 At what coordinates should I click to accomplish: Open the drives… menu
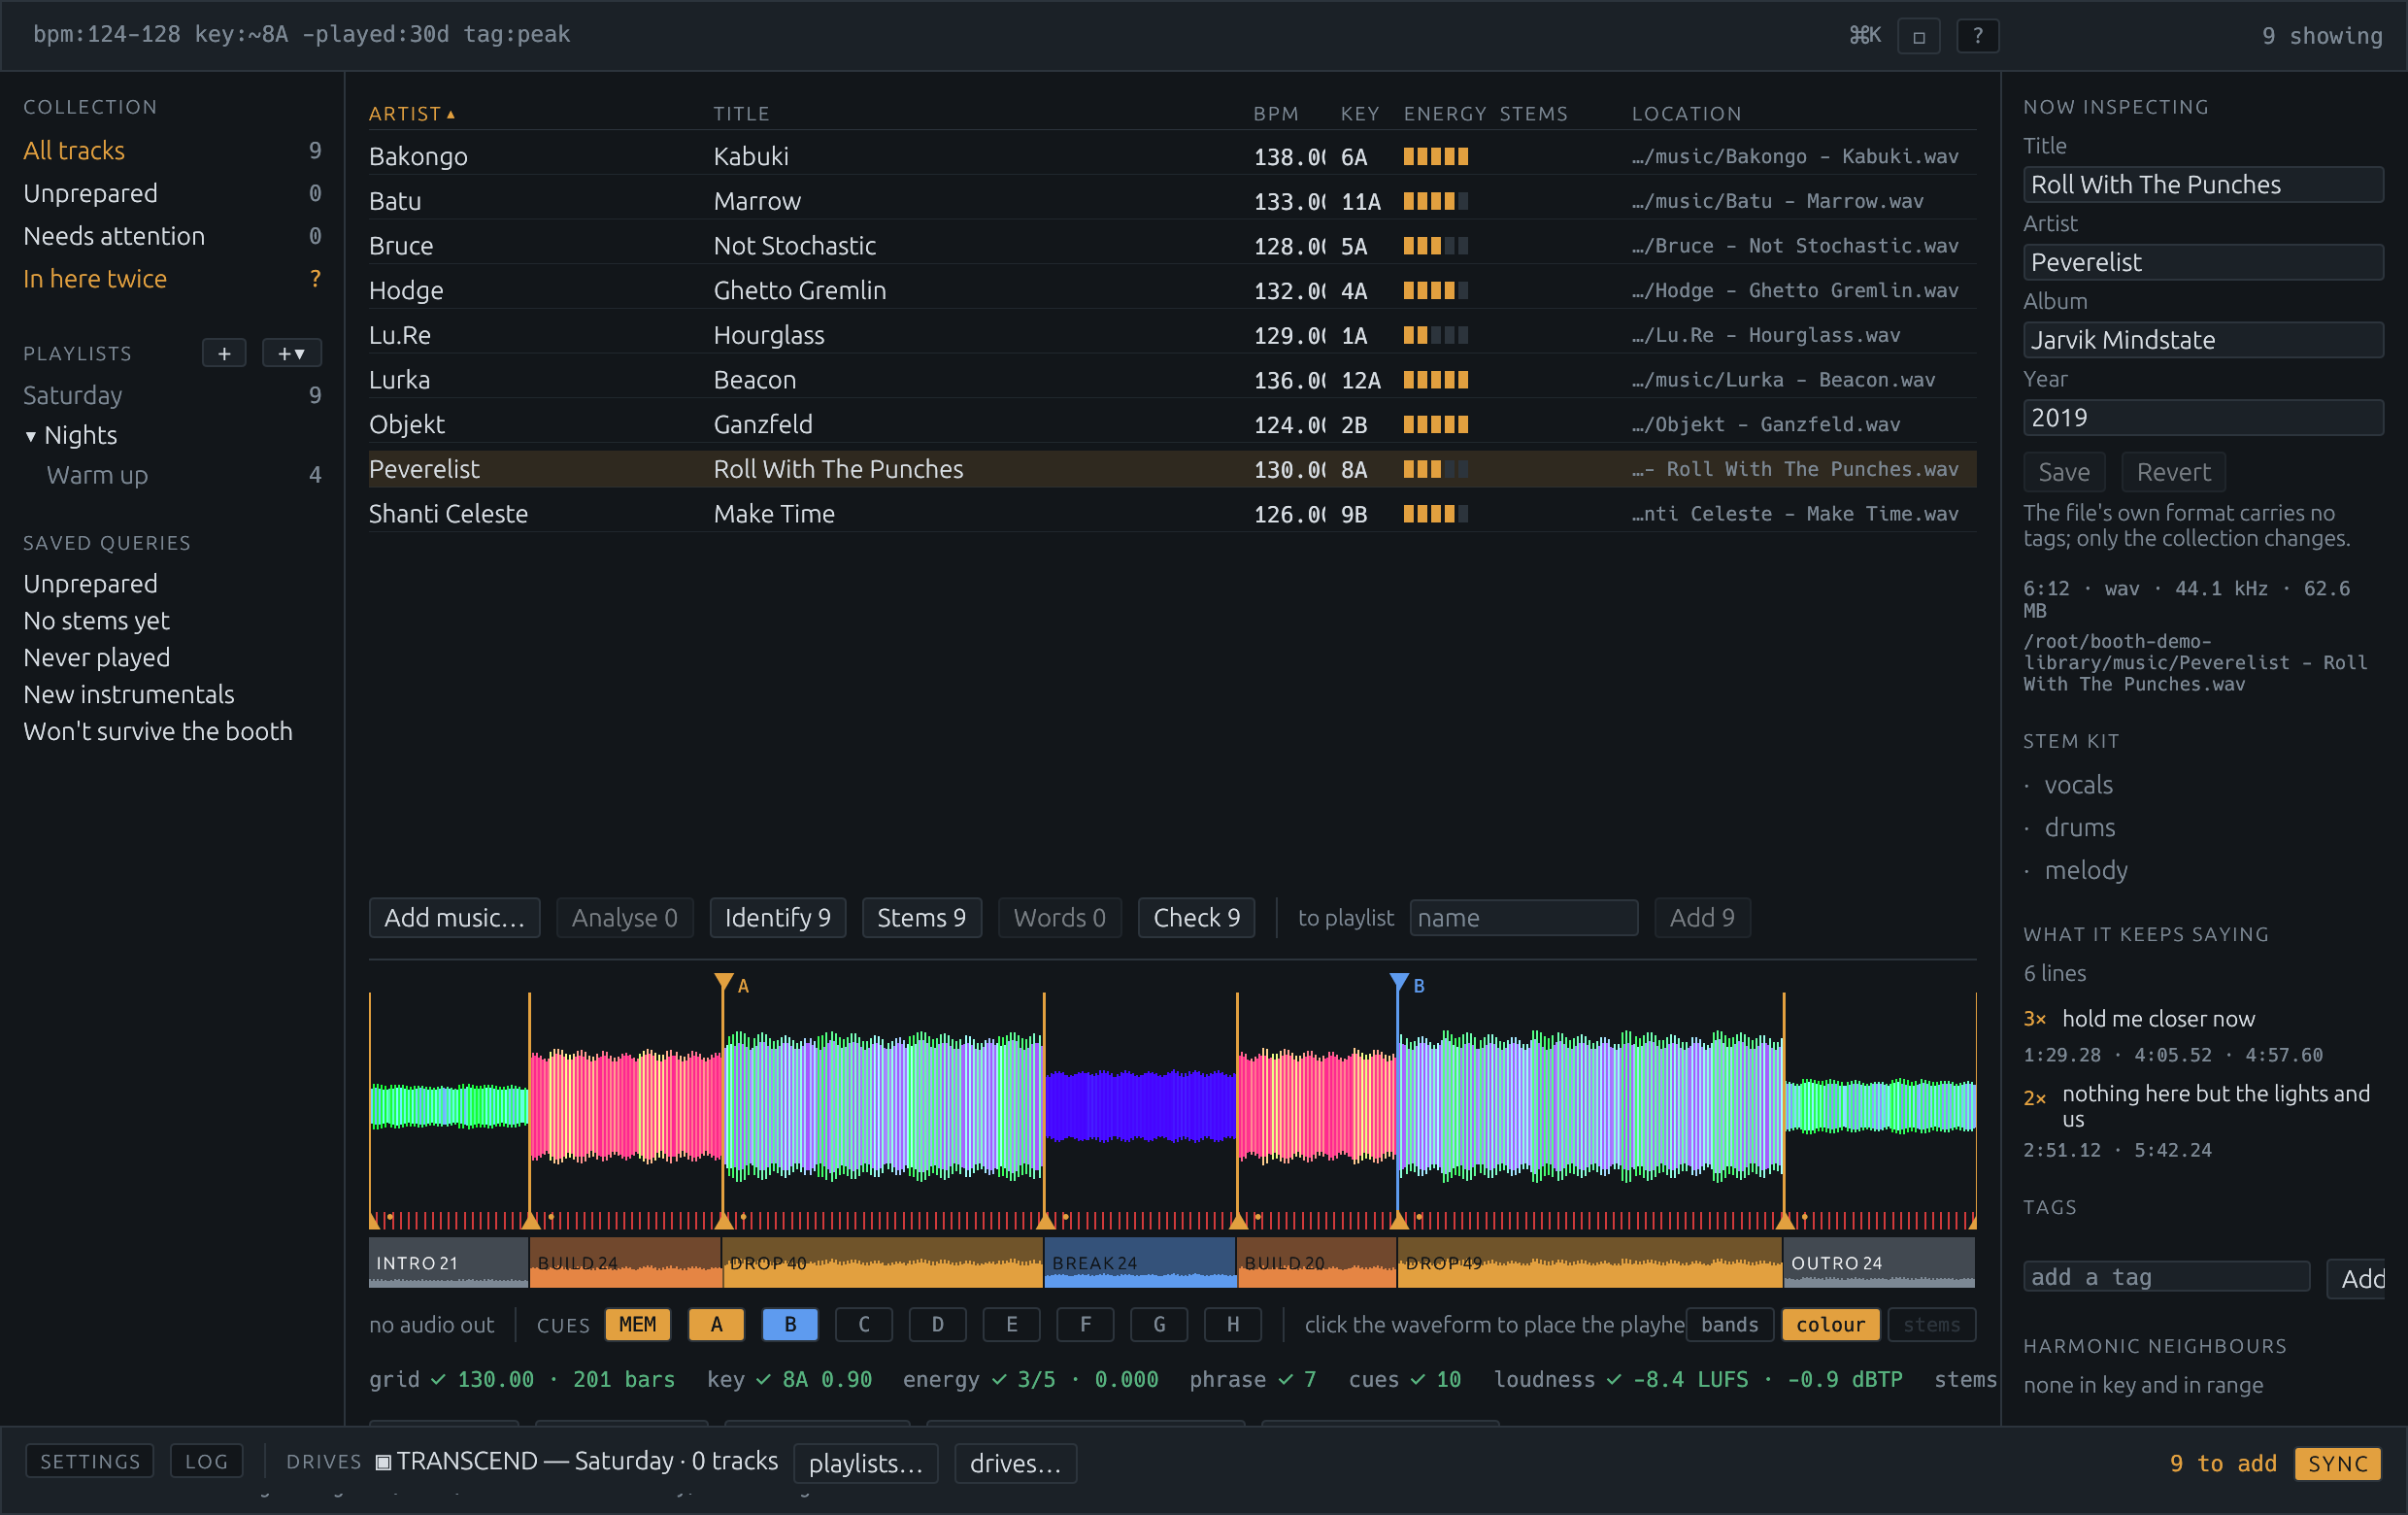coord(1015,1463)
